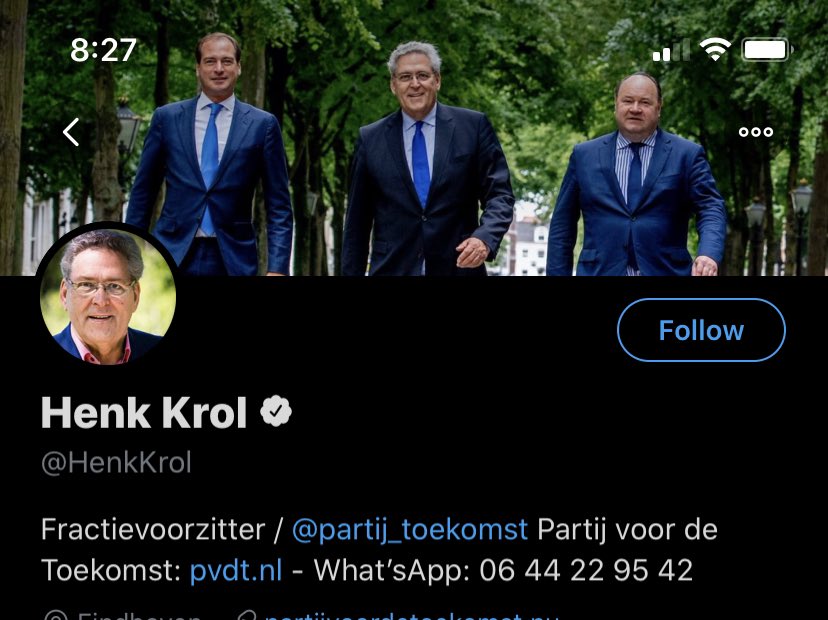The image size is (828, 620).
Task: Tap the Wi-Fi icon in status bar
Action: pos(716,50)
